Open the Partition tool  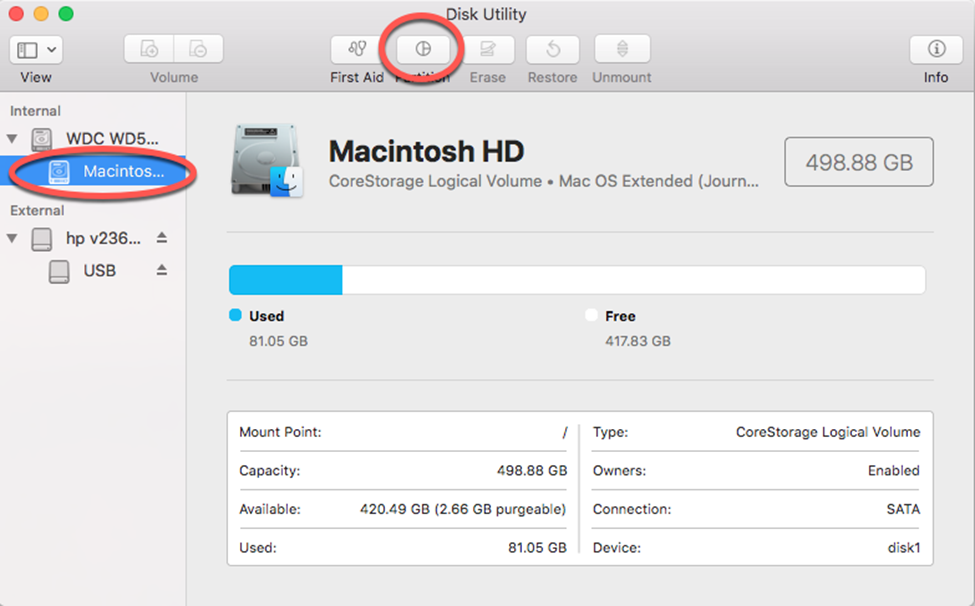423,48
